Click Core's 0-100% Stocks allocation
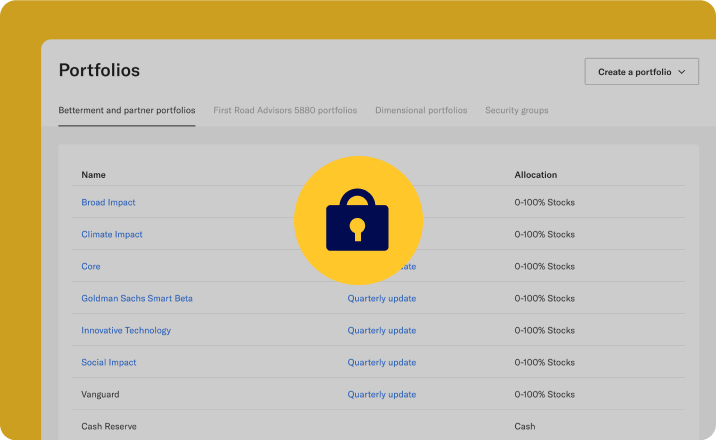The width and height of the screenshot is (716, 440). (544, 266)
